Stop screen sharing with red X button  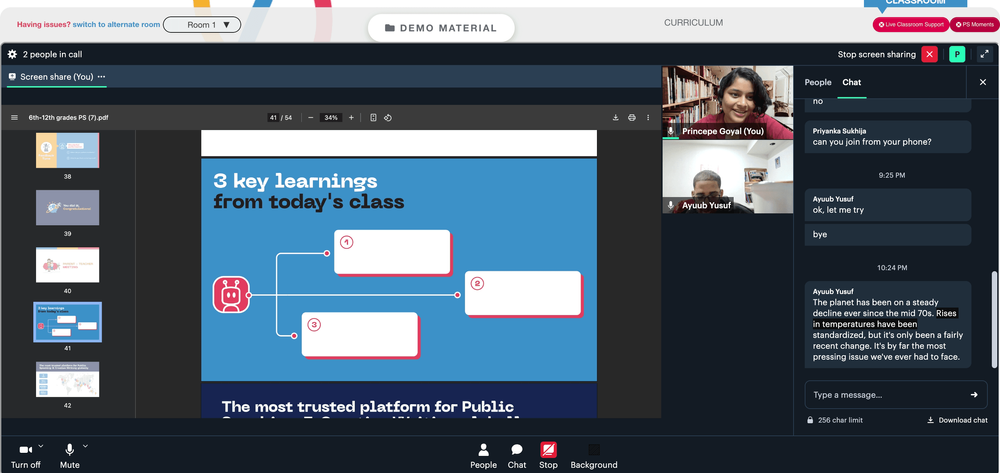coord(929,54)
